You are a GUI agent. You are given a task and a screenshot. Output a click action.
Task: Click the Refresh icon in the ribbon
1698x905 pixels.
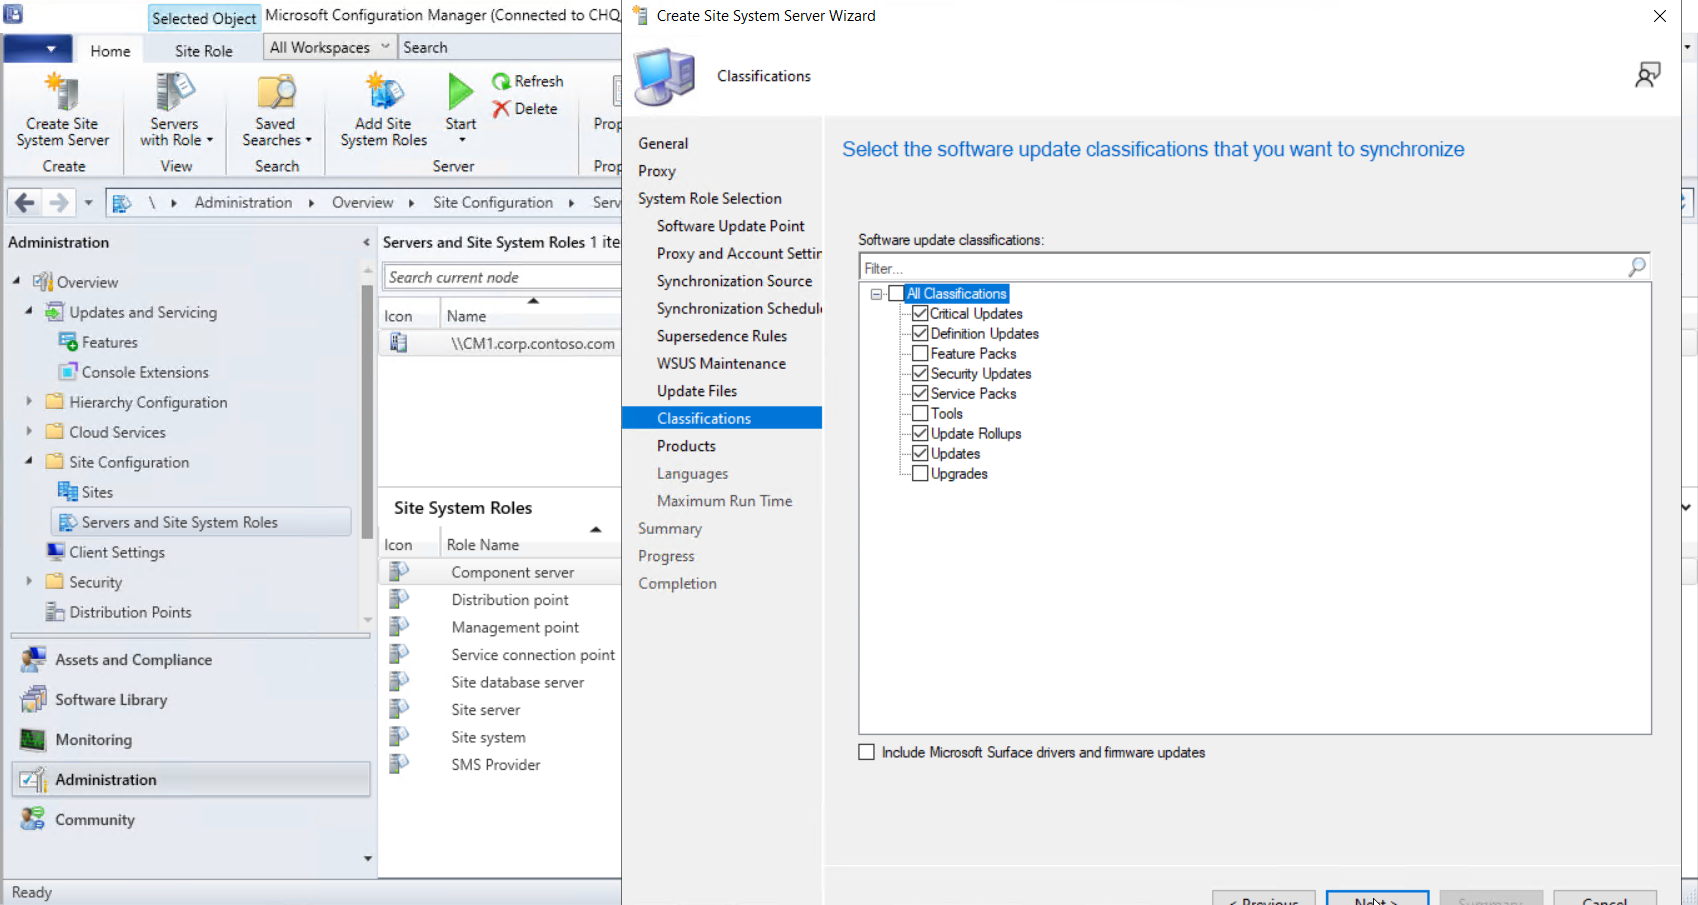pyautogui.click(x=501, y=81)
